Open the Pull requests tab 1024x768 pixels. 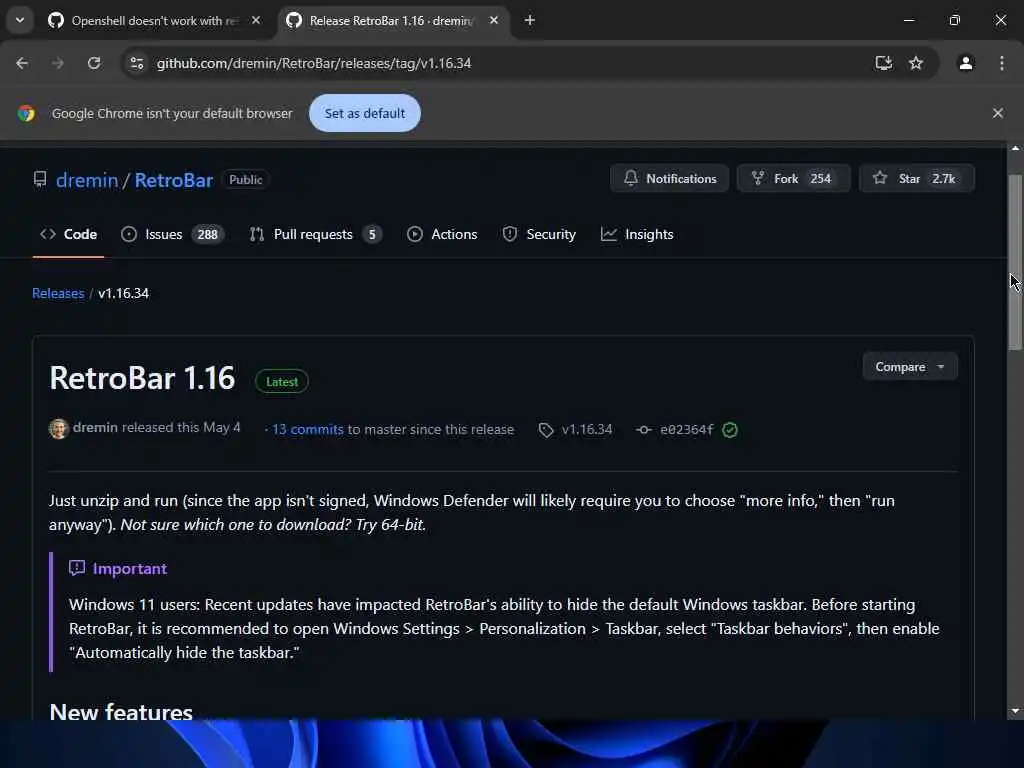click(315, 234)
